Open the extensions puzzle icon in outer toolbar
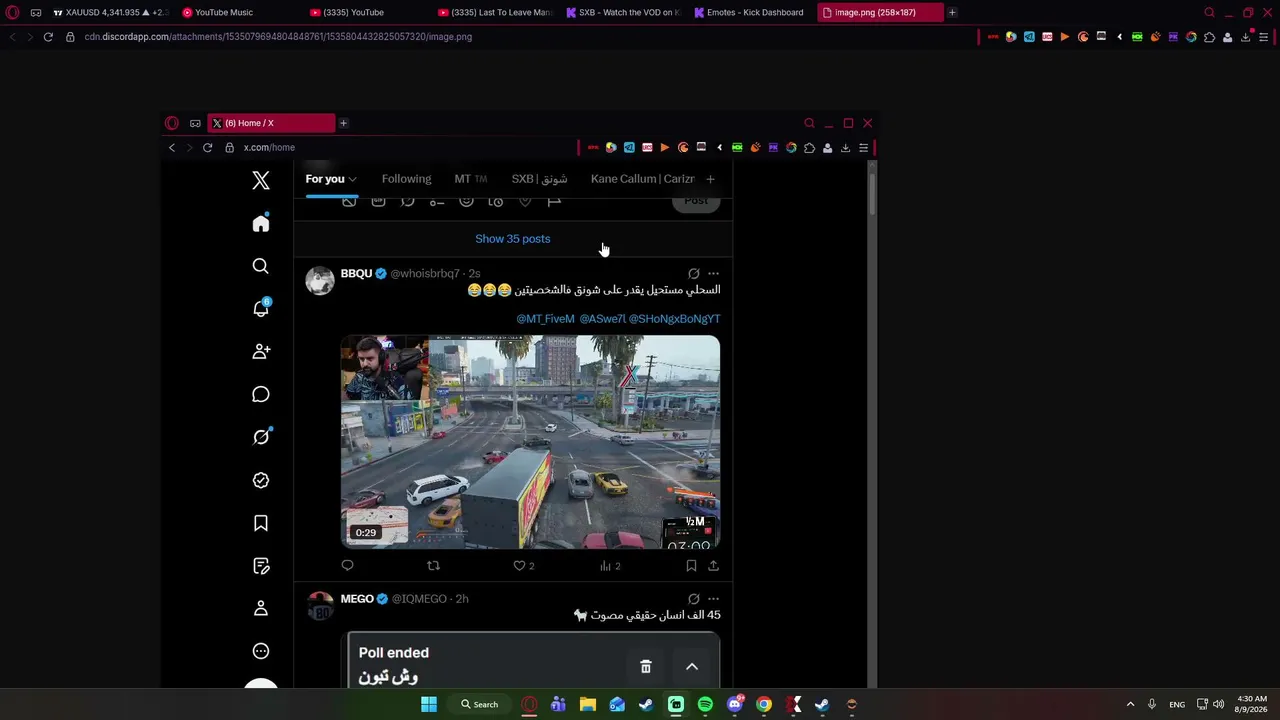Image resolution: width=1280 pixels, height=720 pixels. coord(1209,37)
